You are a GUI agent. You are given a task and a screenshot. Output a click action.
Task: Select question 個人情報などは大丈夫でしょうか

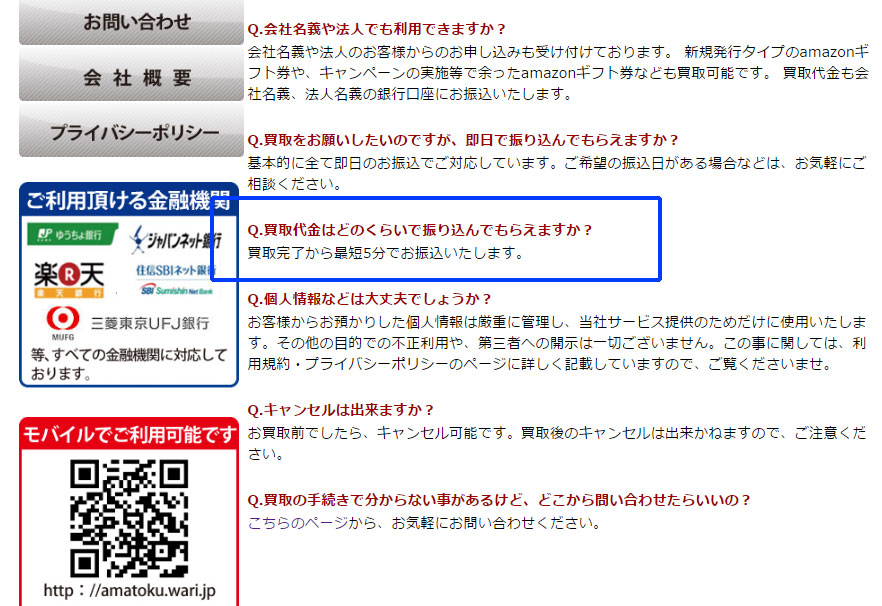point(370,299)
